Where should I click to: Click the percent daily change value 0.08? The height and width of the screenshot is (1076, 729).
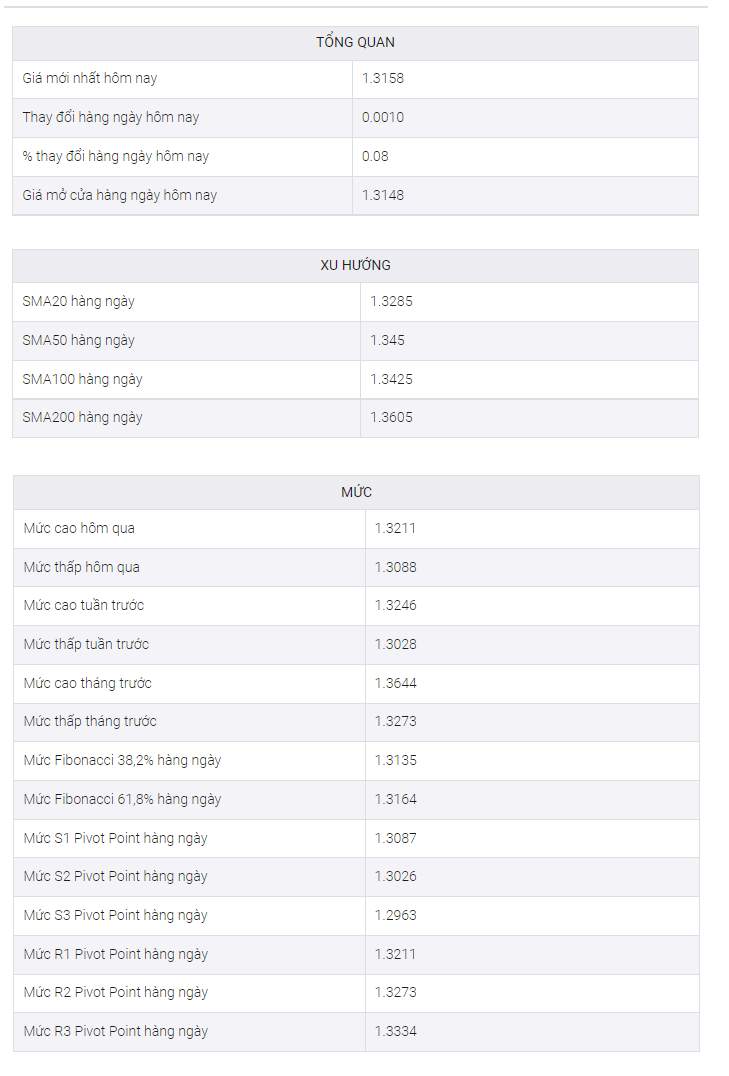[375, 156]
